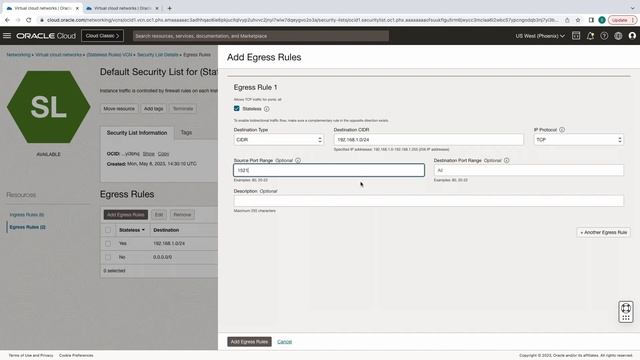This screenshot has height=360, width=640.
Task: Click the browser address bar URL
Action: tap(302, 20)
